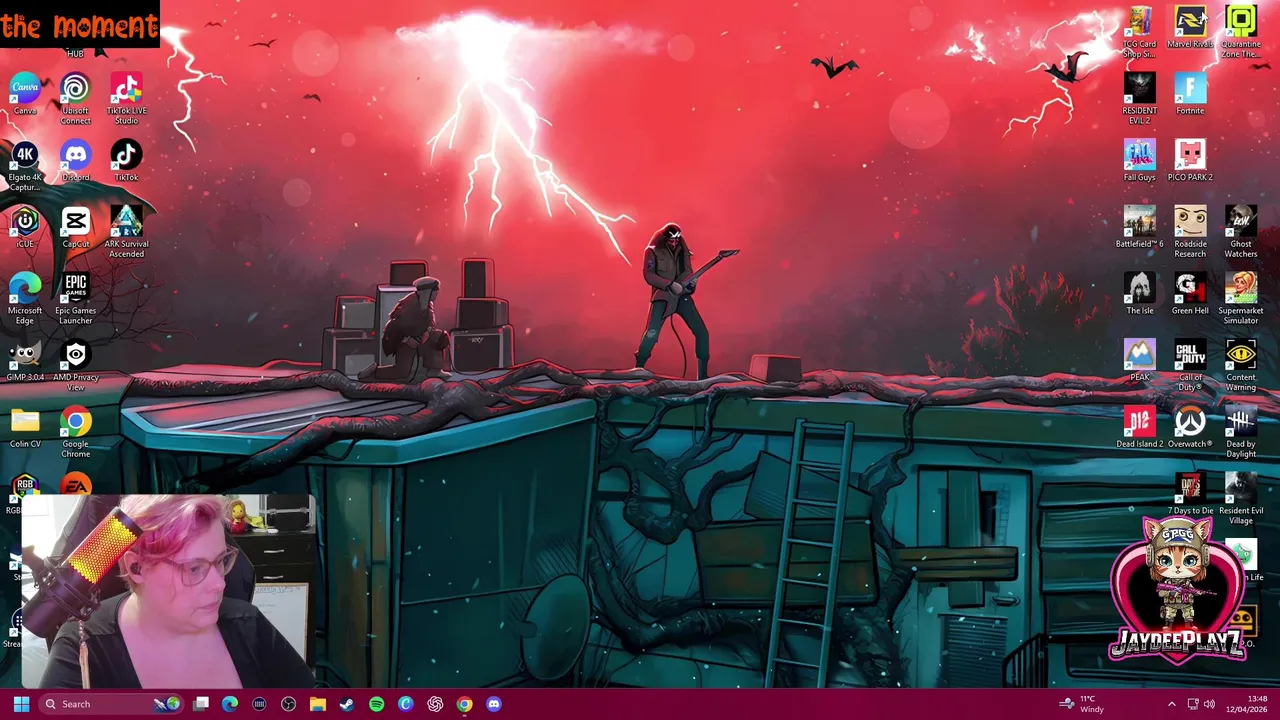Open the RESIDENT EVIL 2 shortcut
This screenshot has width=1280, height=720.
pos(1139,99)
